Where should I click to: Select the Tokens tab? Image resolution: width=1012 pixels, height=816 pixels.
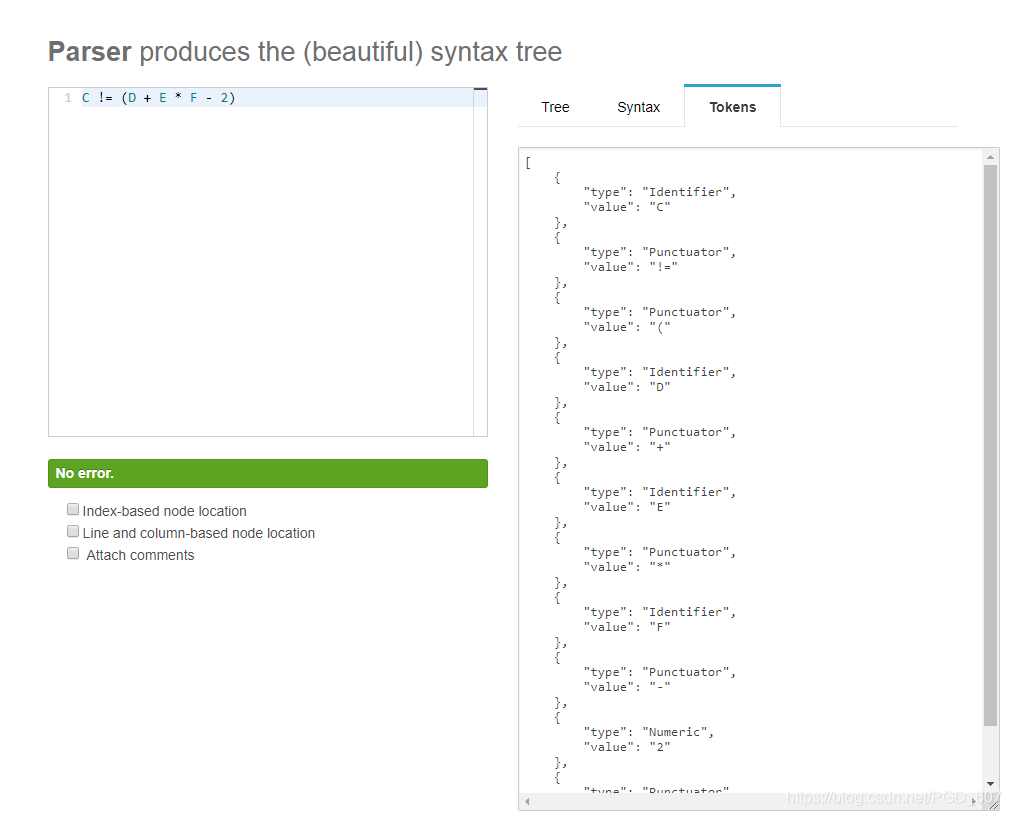(733, 107)
